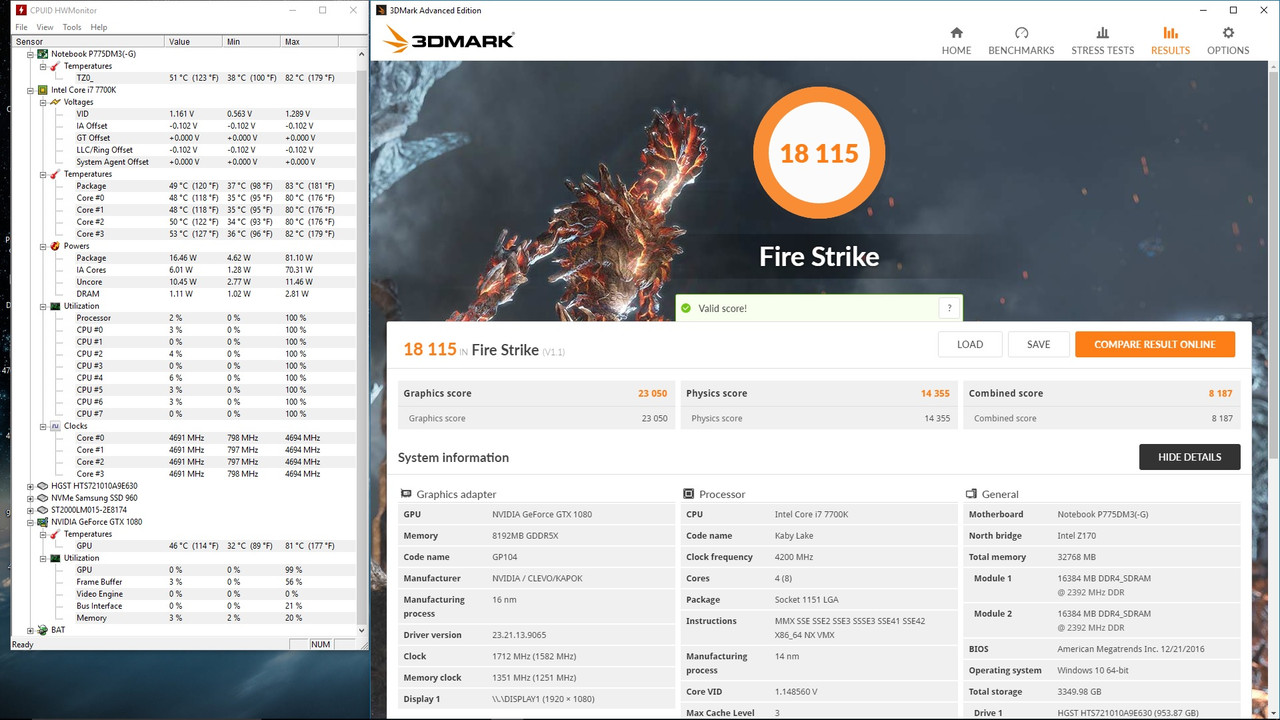Open the View menu in HWMonitor
This screenshot has width=1280, height=720.
coord(45,27)
